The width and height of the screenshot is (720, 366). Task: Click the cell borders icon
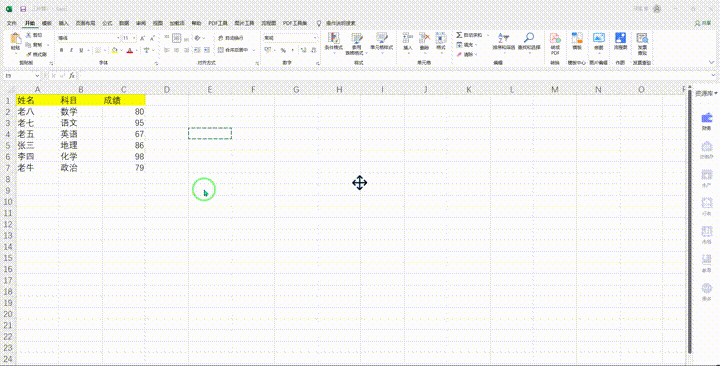pyautogui.click(x=98, y=50)
